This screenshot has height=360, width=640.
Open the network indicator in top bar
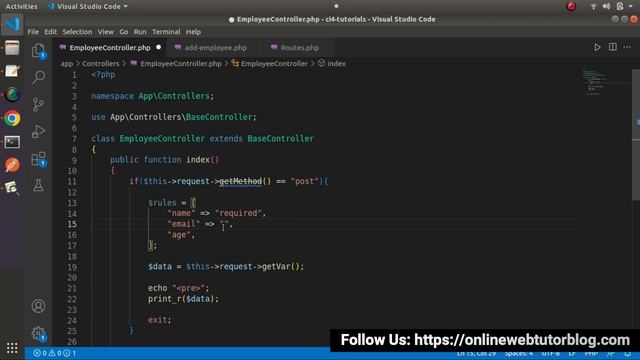tap(593, 6)
